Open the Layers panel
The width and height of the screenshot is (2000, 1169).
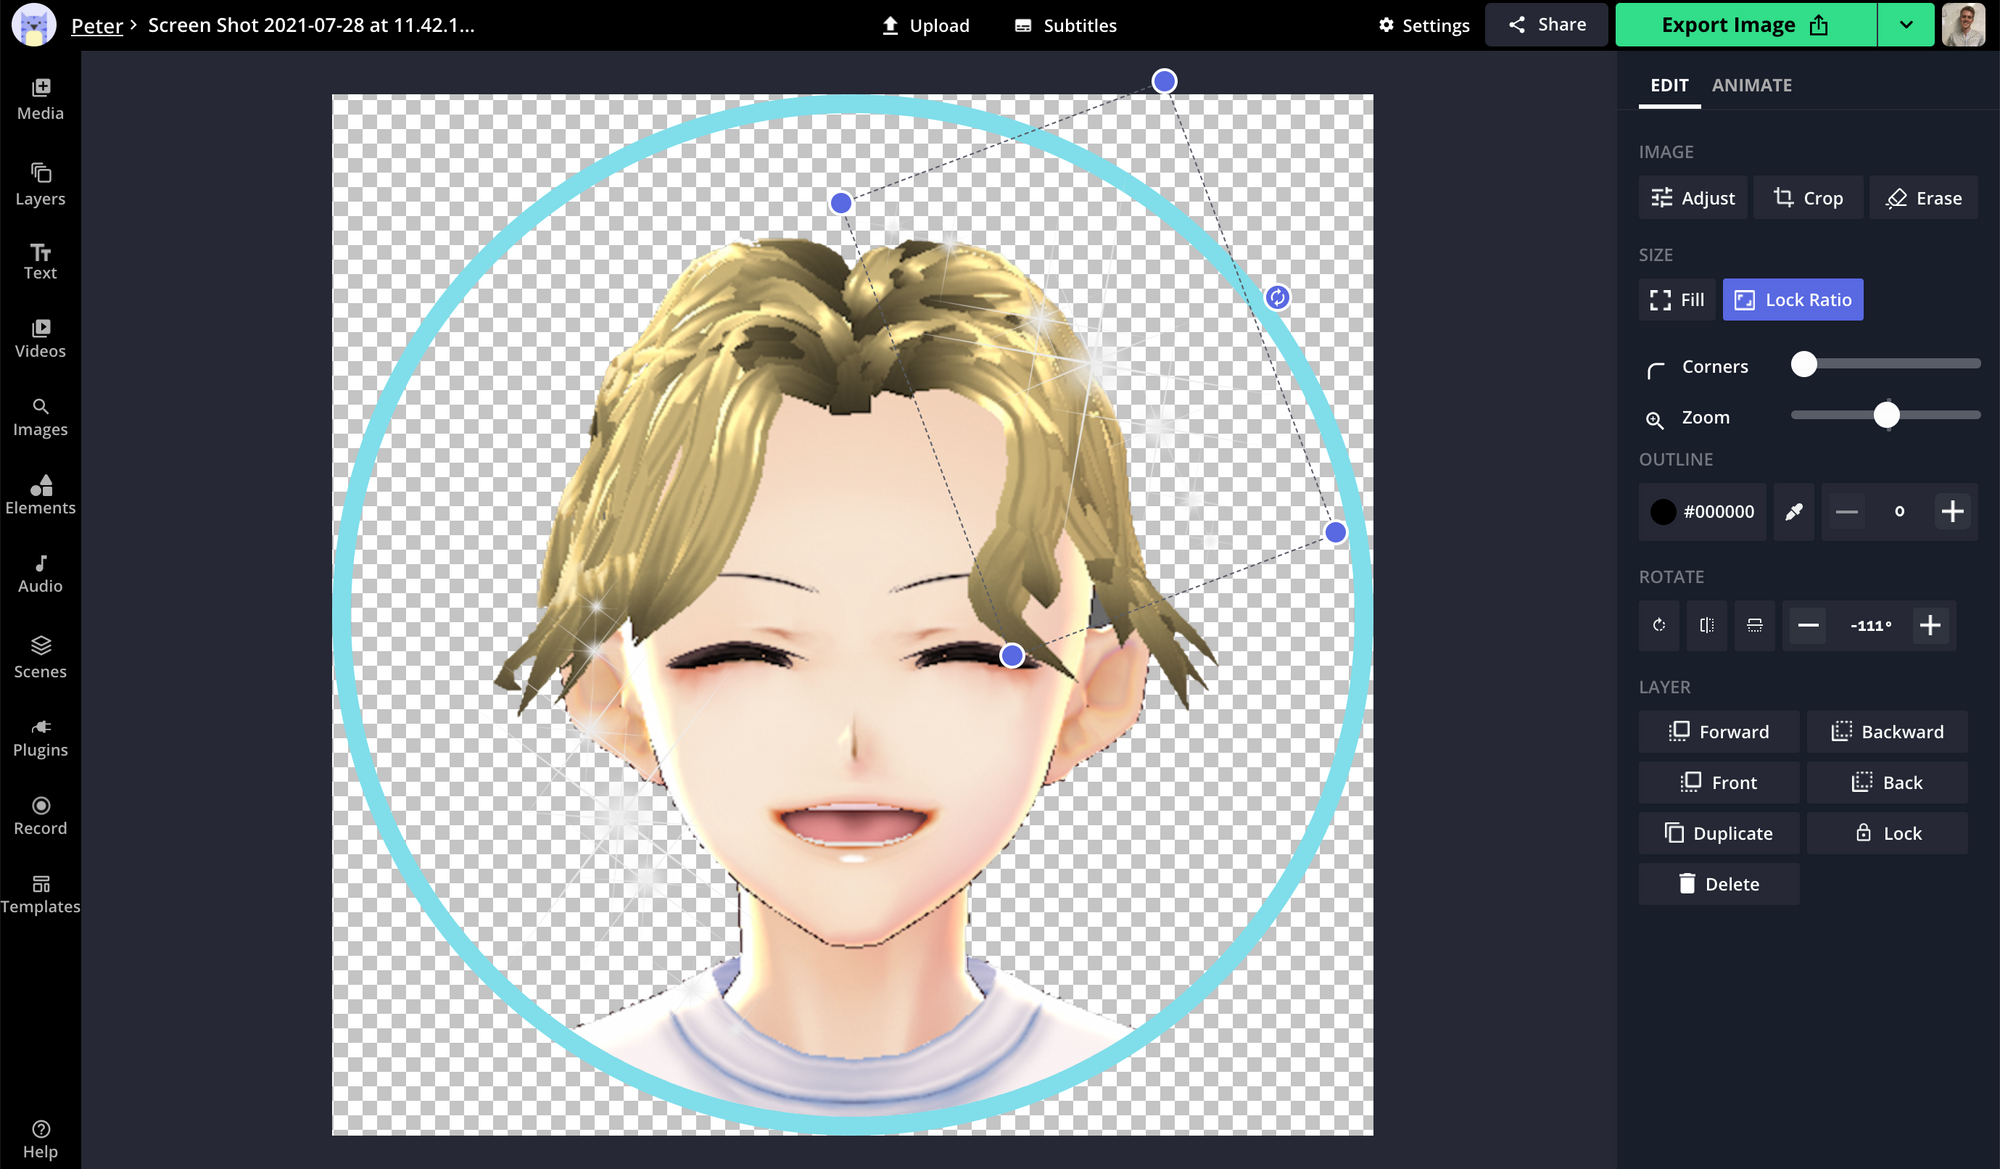(x=40, y=183)
